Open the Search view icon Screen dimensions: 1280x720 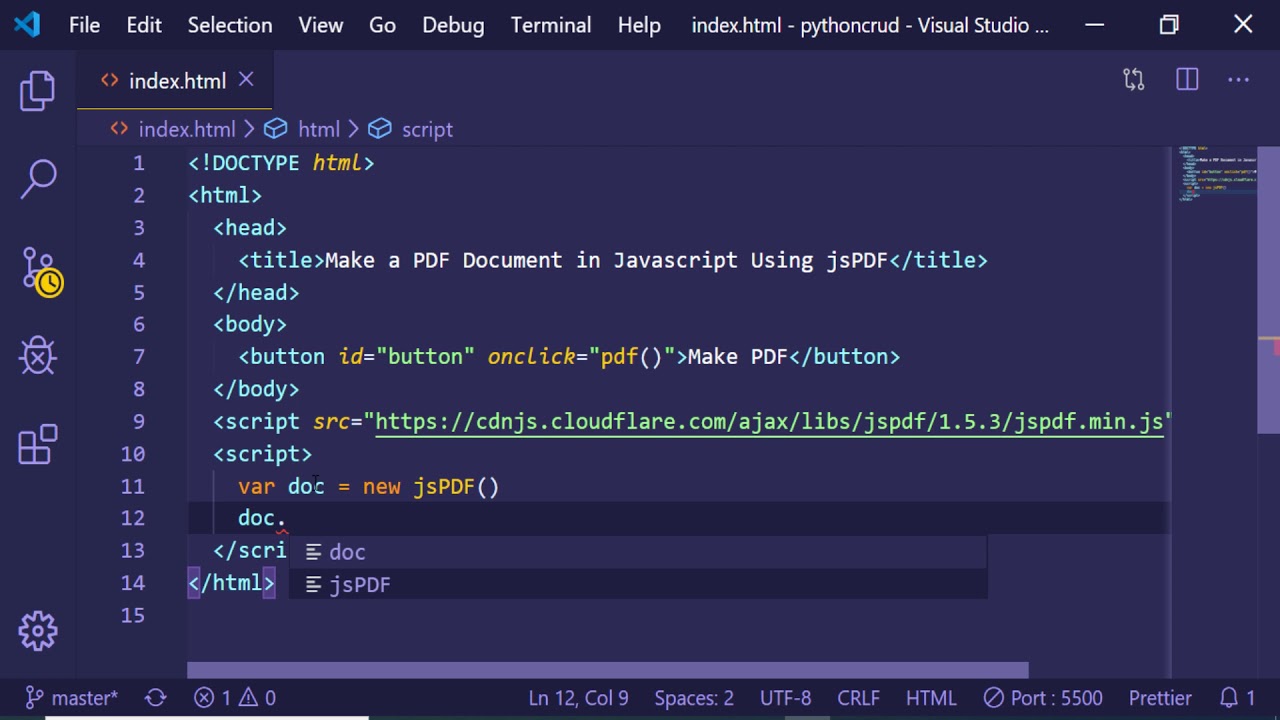pyautogui.click(x=38, y=180)
